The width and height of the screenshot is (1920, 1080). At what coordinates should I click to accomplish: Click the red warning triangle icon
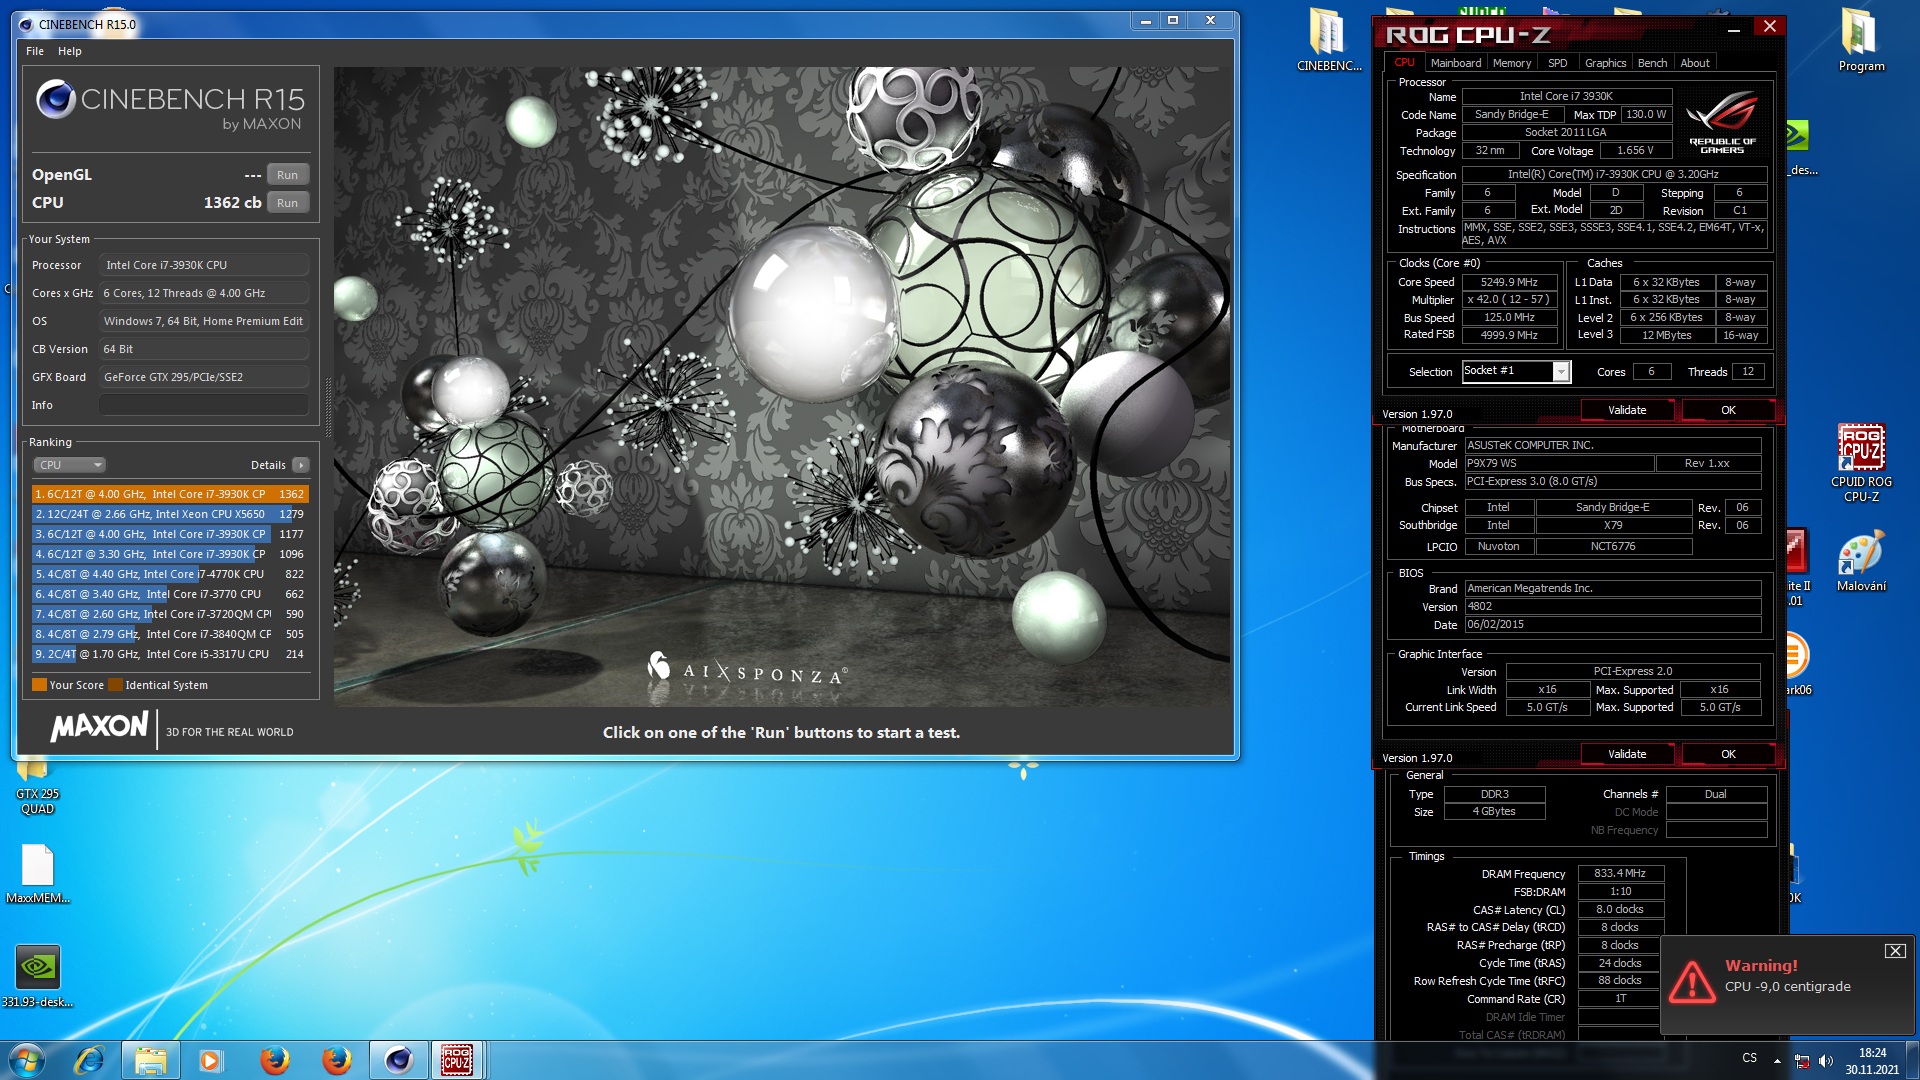tap(1692, 982)
